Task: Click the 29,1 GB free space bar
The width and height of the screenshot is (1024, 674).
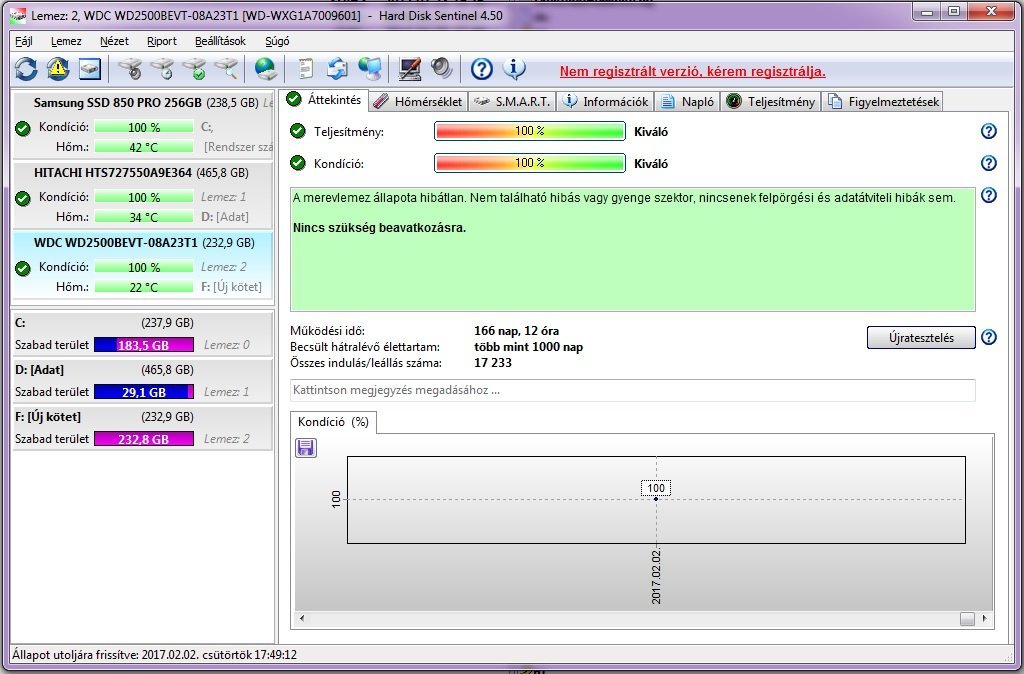Action: 144,392
